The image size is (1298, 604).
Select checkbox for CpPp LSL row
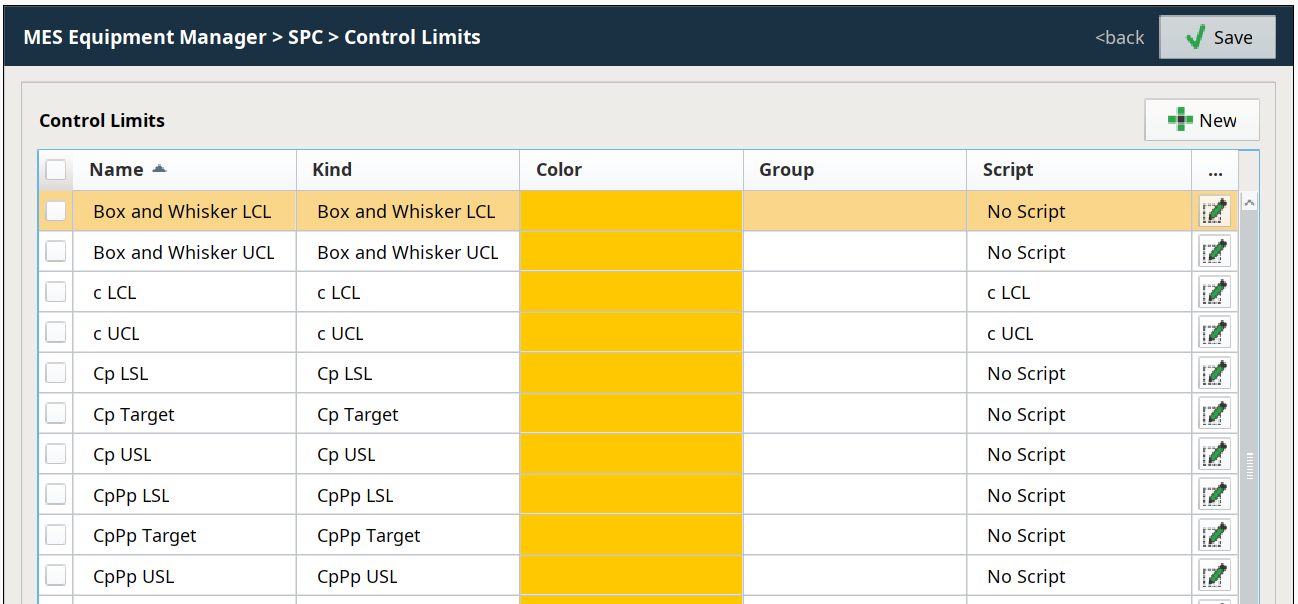click(x=56, y=495)
